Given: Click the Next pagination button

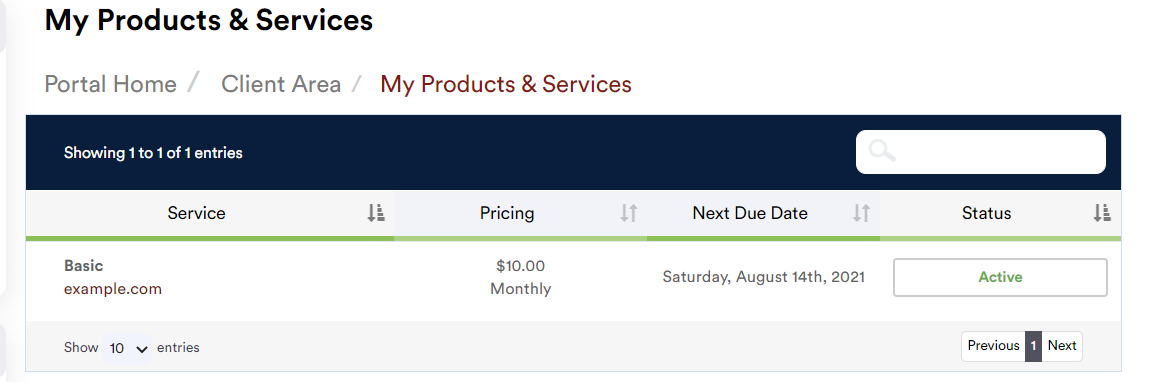Looking at the screenshot, I should click(x=1061, y=346).
